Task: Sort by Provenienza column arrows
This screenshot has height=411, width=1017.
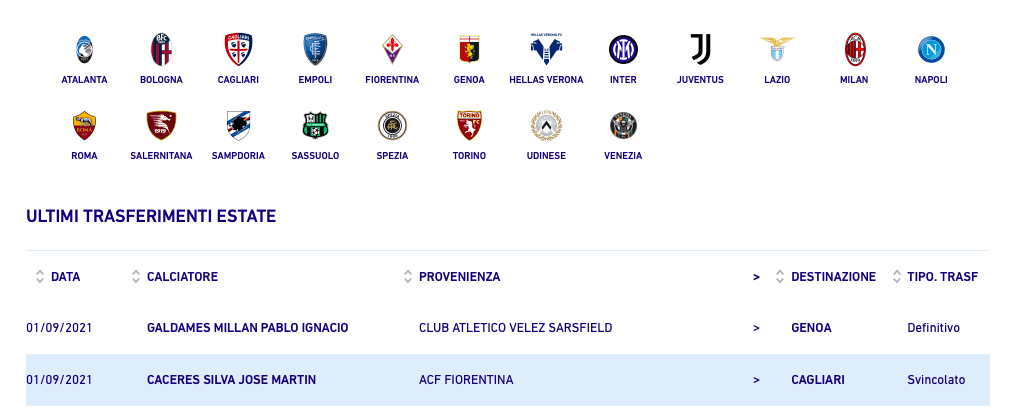Action: click(408, 277)
